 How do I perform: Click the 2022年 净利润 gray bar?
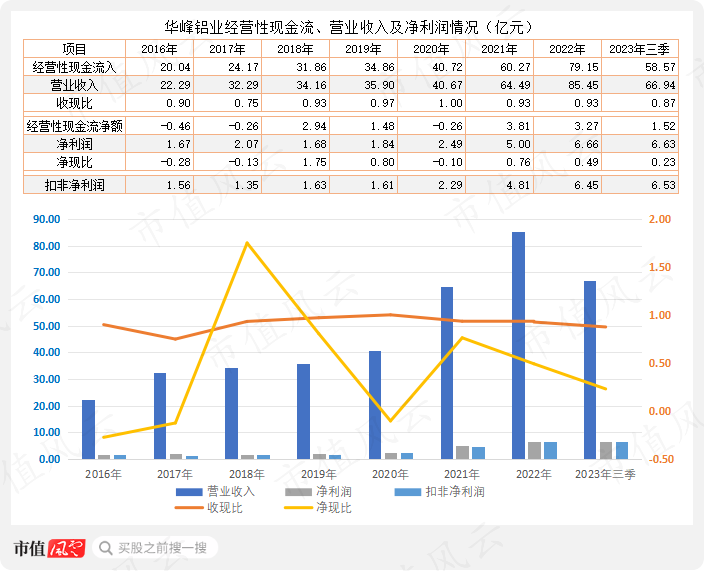click(x=534, y=450)
